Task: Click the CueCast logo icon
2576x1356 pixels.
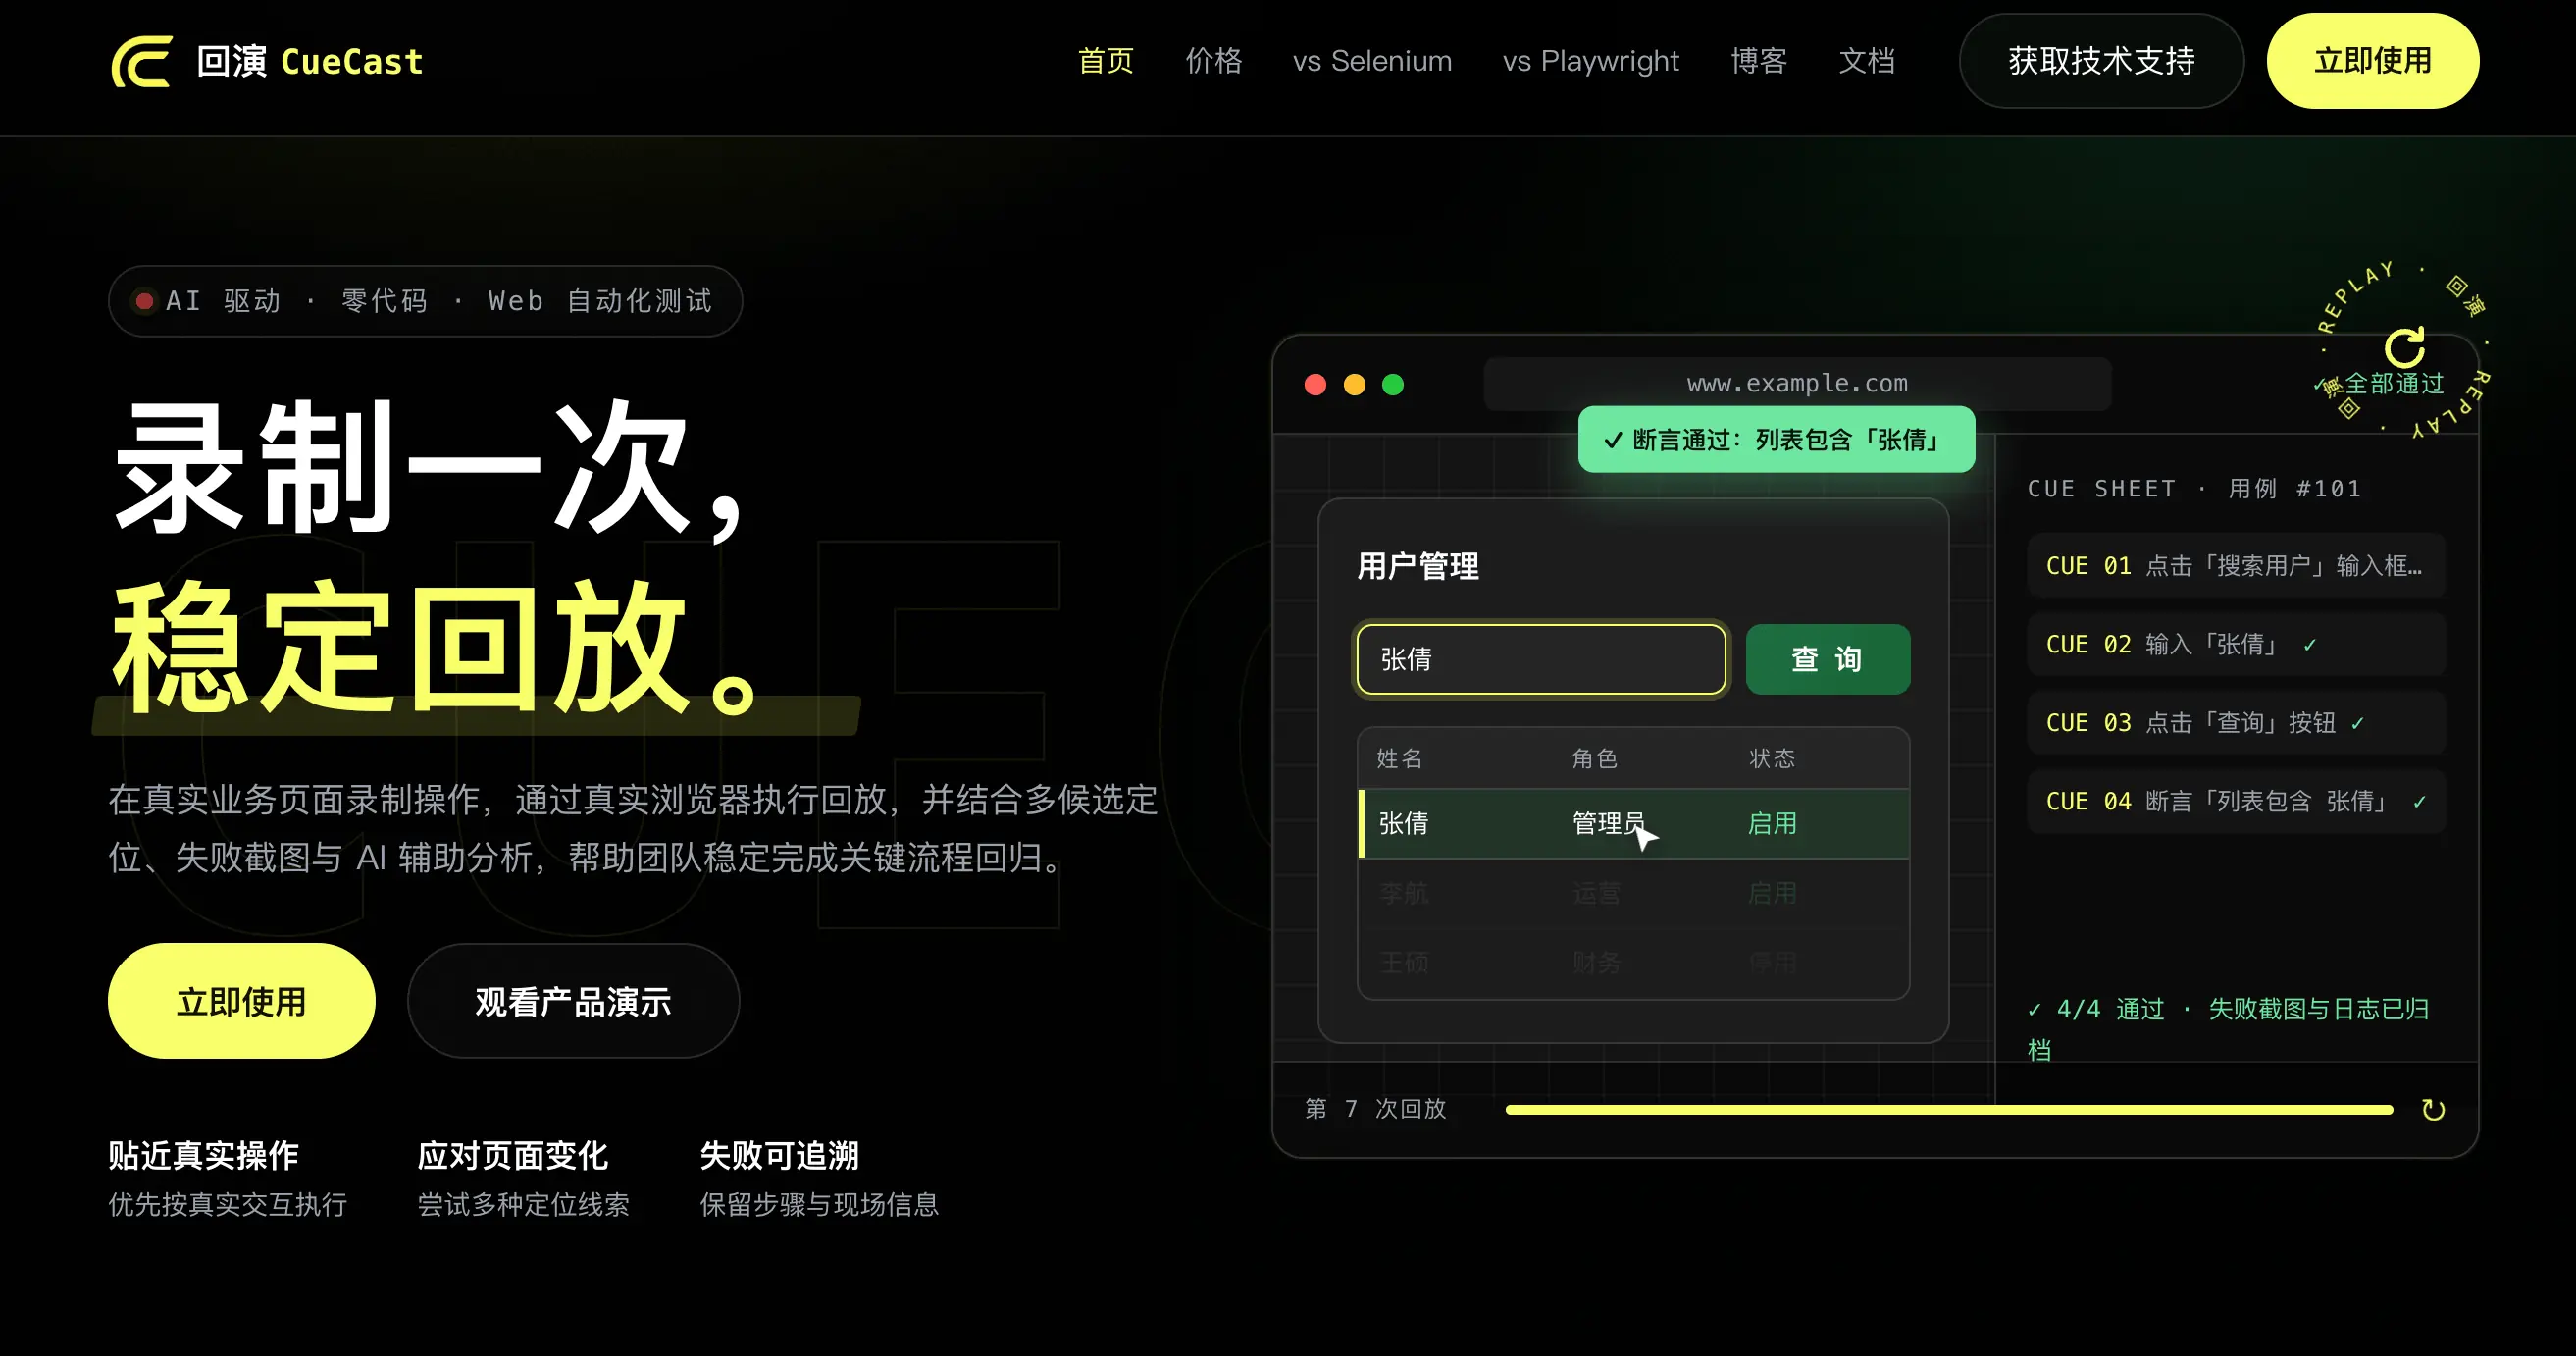Action: point(141,62)
